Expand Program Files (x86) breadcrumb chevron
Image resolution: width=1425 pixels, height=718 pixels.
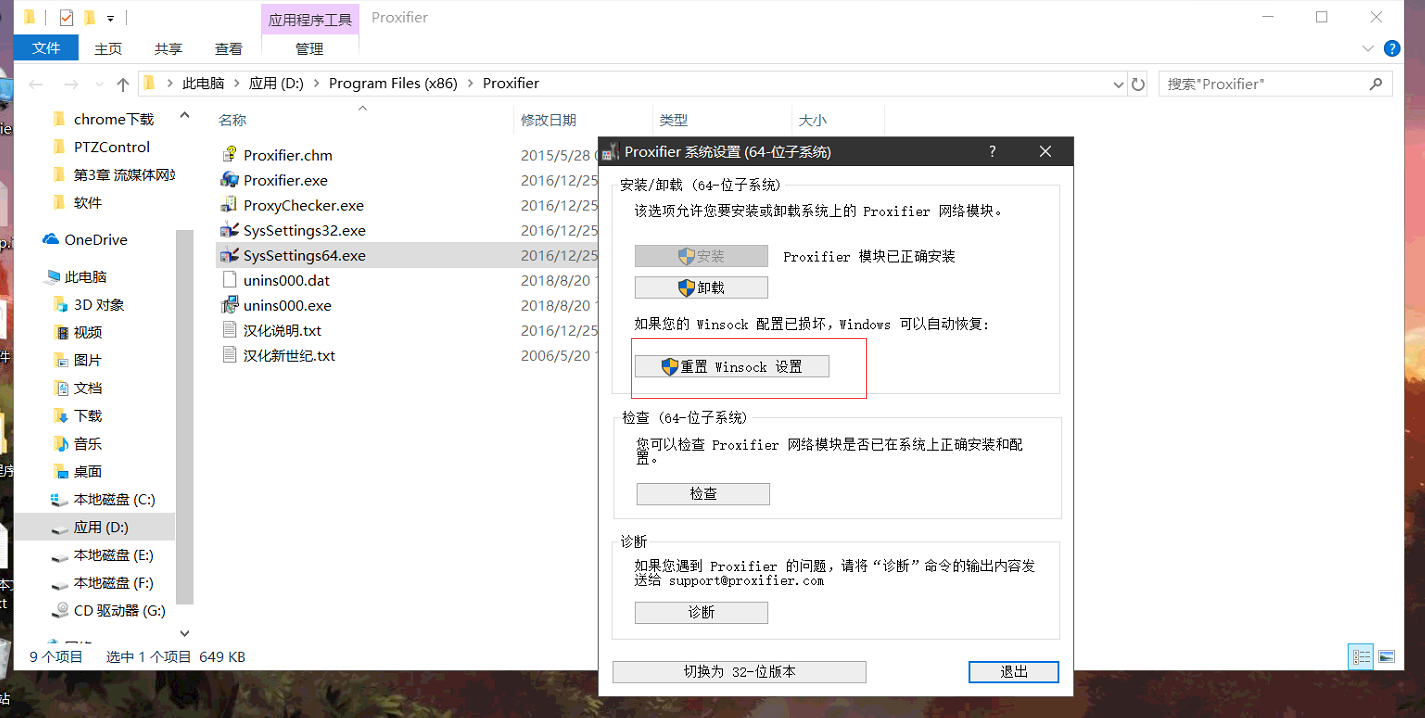(x=470, y=84)
